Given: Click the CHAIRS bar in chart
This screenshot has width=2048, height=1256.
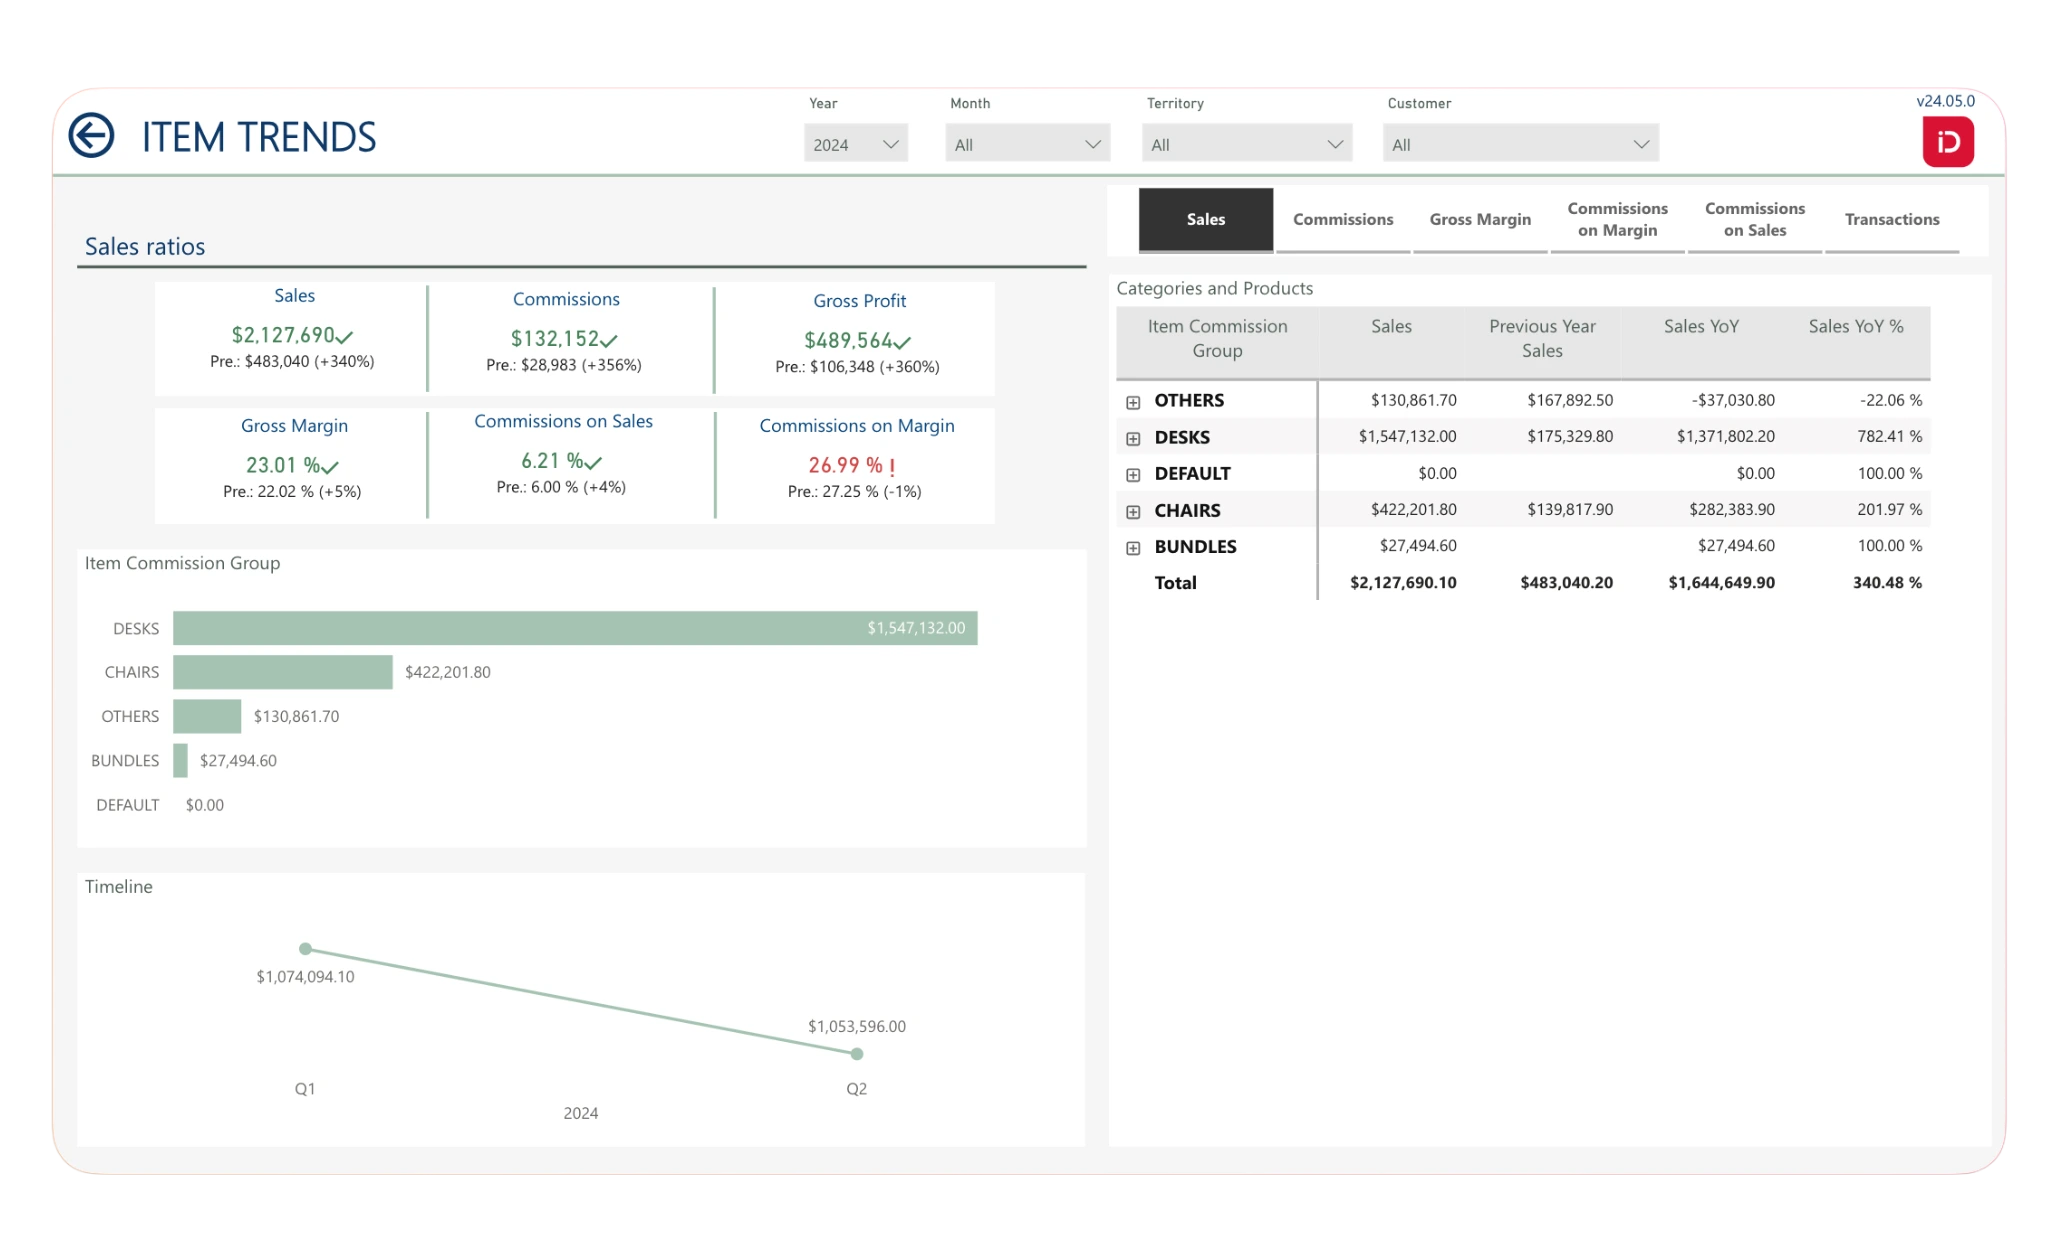Looking at the screenshot, I should click(x=282, y=672).
